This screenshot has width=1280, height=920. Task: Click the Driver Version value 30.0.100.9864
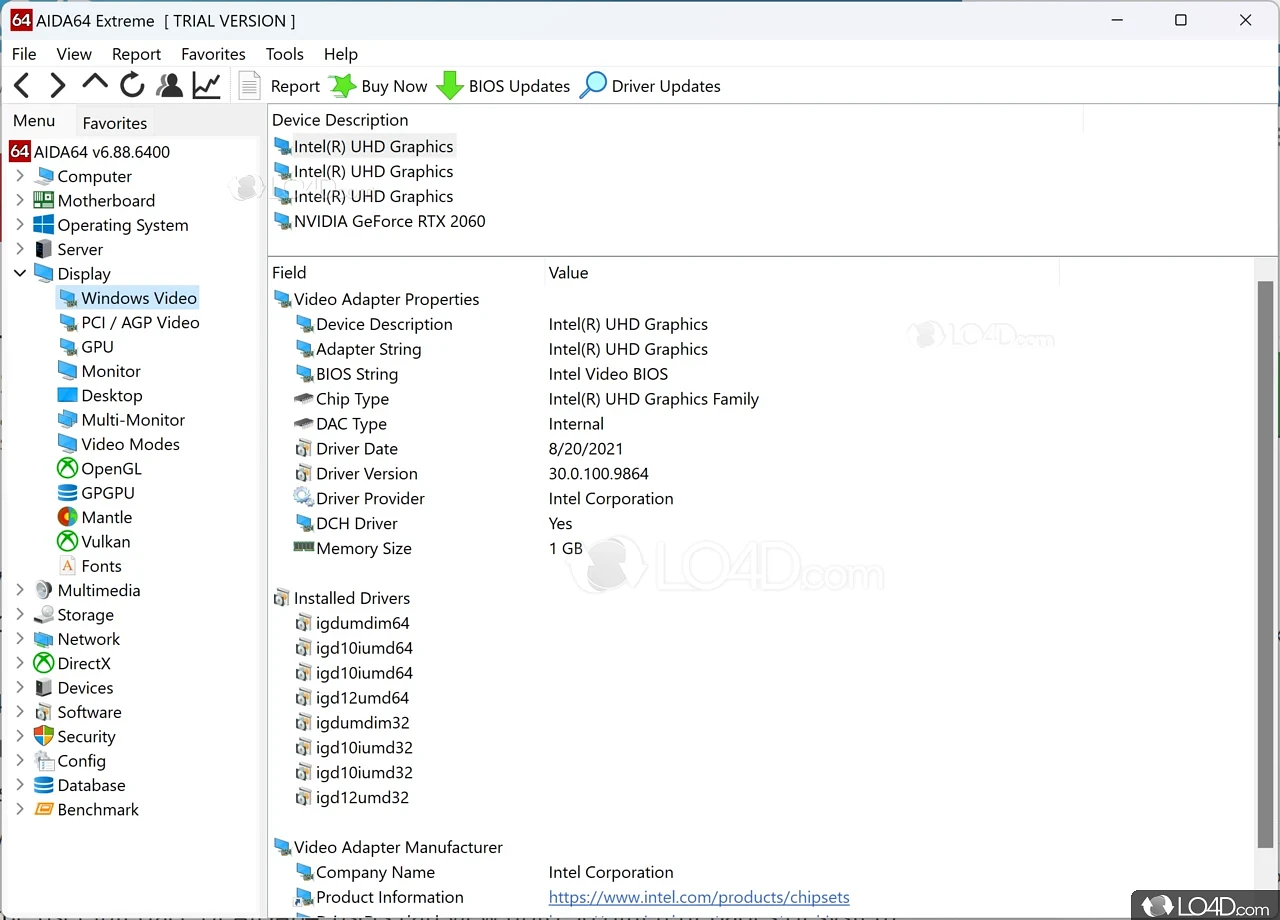pos(599,474)
